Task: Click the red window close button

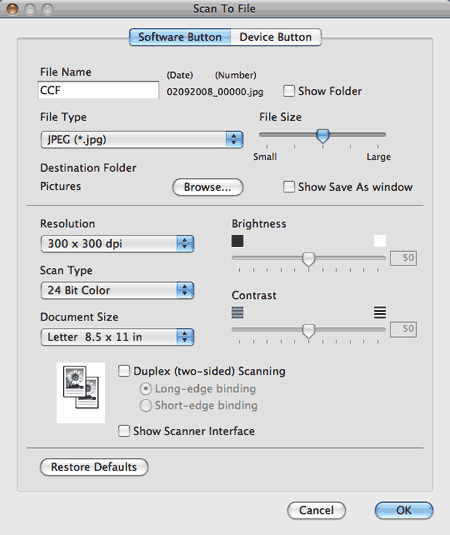Action: coord(13,9)
